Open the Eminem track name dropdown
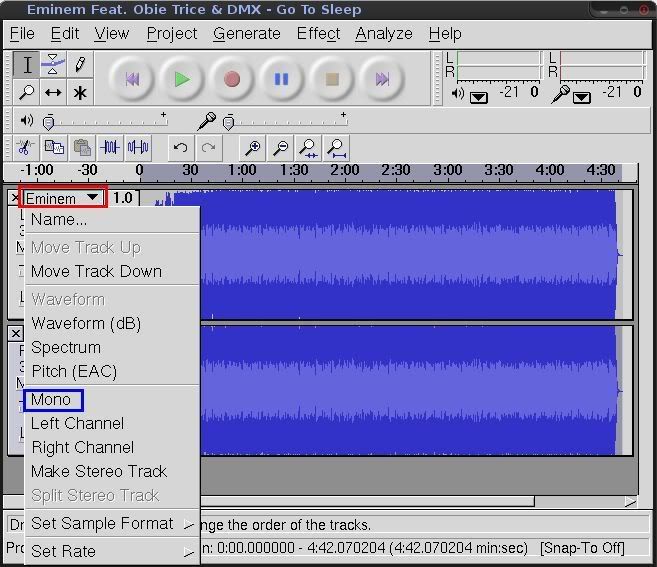The image size is (657, 567). [x=62, y=198]
